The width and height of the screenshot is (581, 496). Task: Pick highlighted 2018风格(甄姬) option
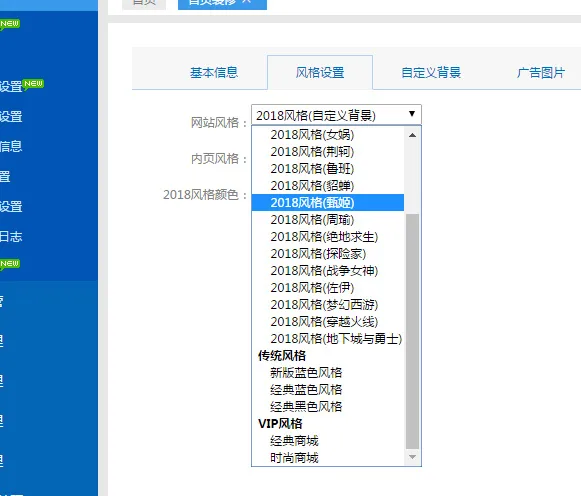coord(328,203)
